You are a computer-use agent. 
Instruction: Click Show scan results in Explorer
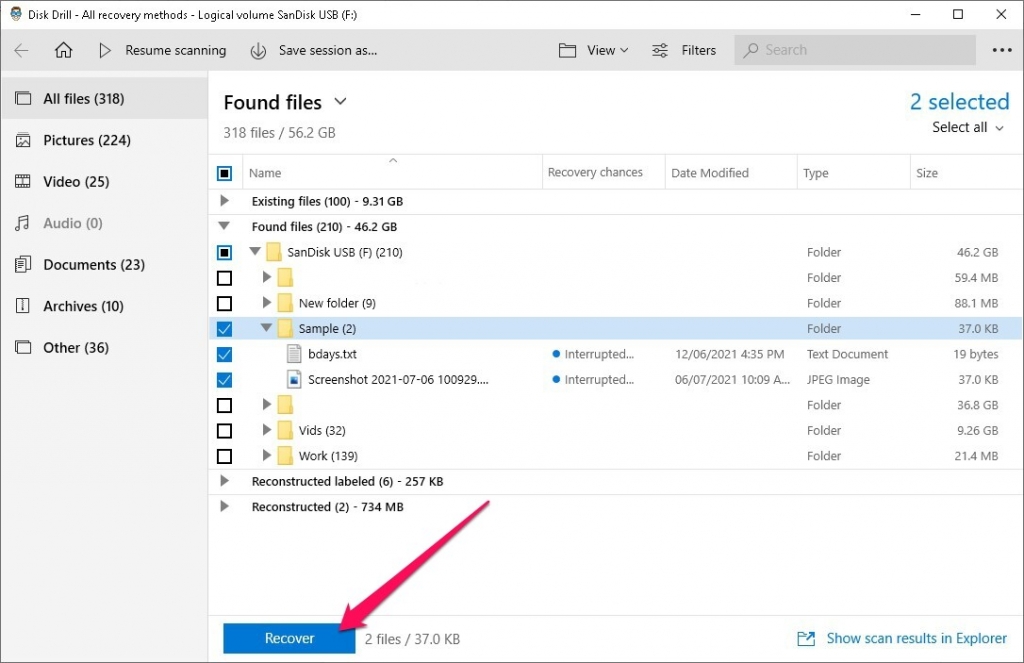pos(916,638)
